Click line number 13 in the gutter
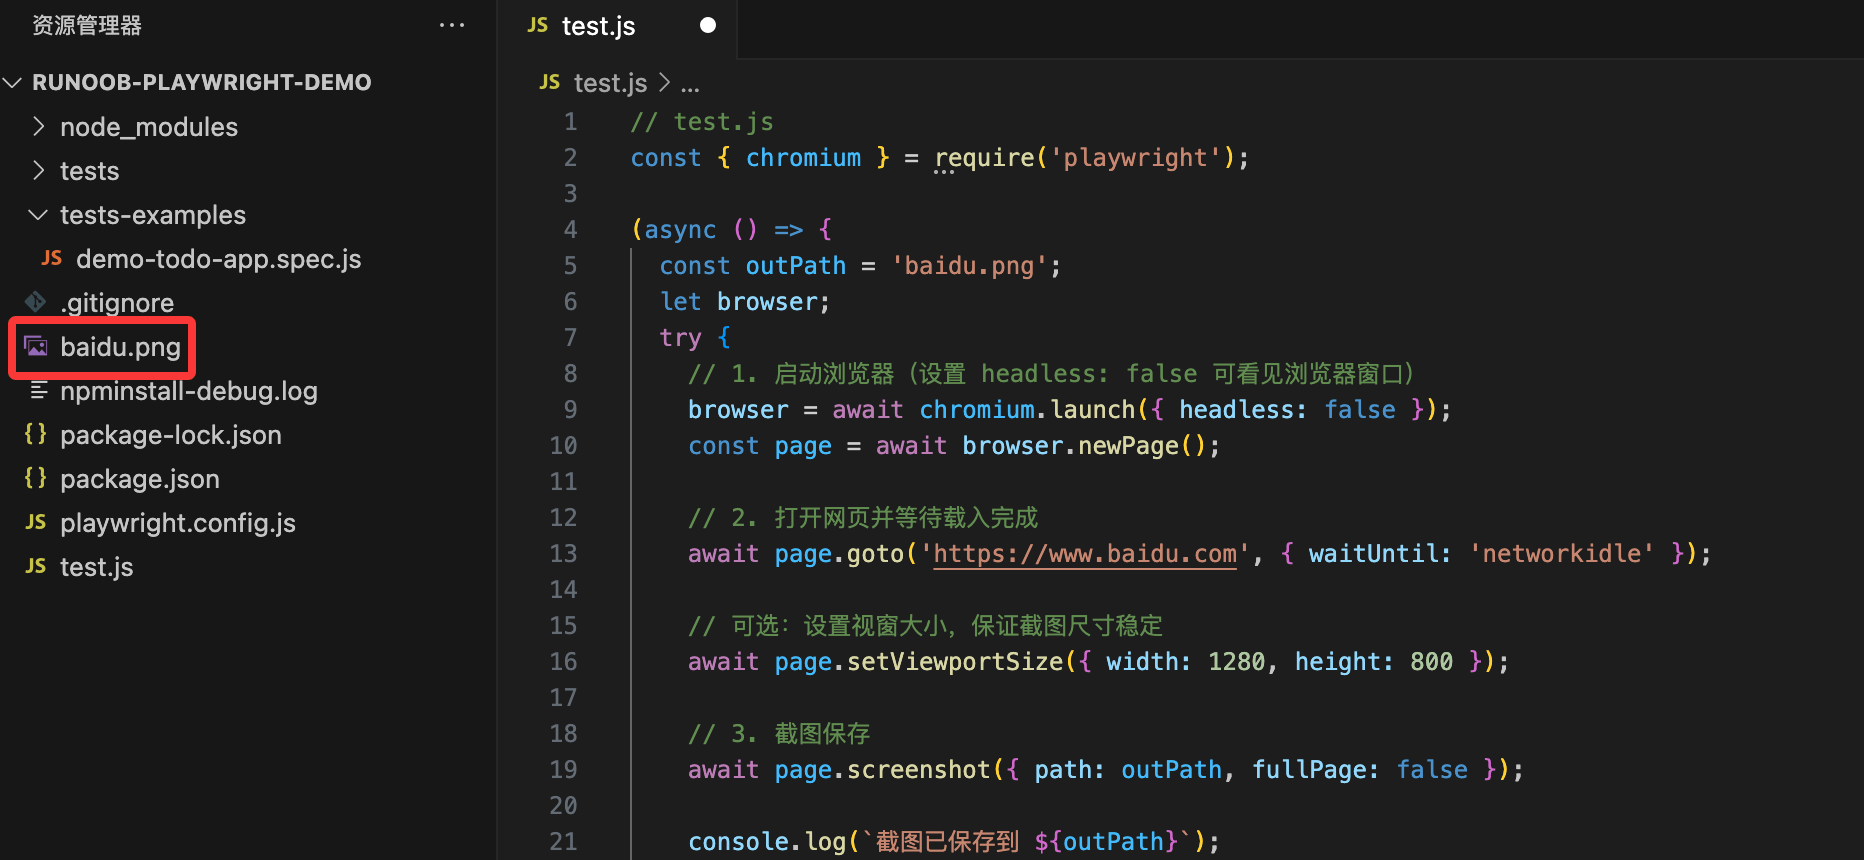The height and width of the screenshot is (860, 1864). coord(563,554)
